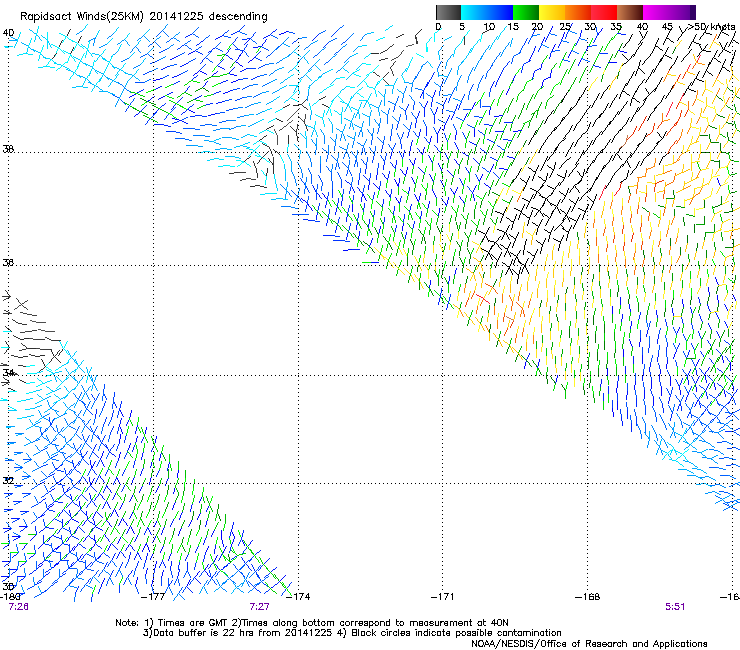Pick the brown 35-40 knots legend swatch

(x=630, y=12)
